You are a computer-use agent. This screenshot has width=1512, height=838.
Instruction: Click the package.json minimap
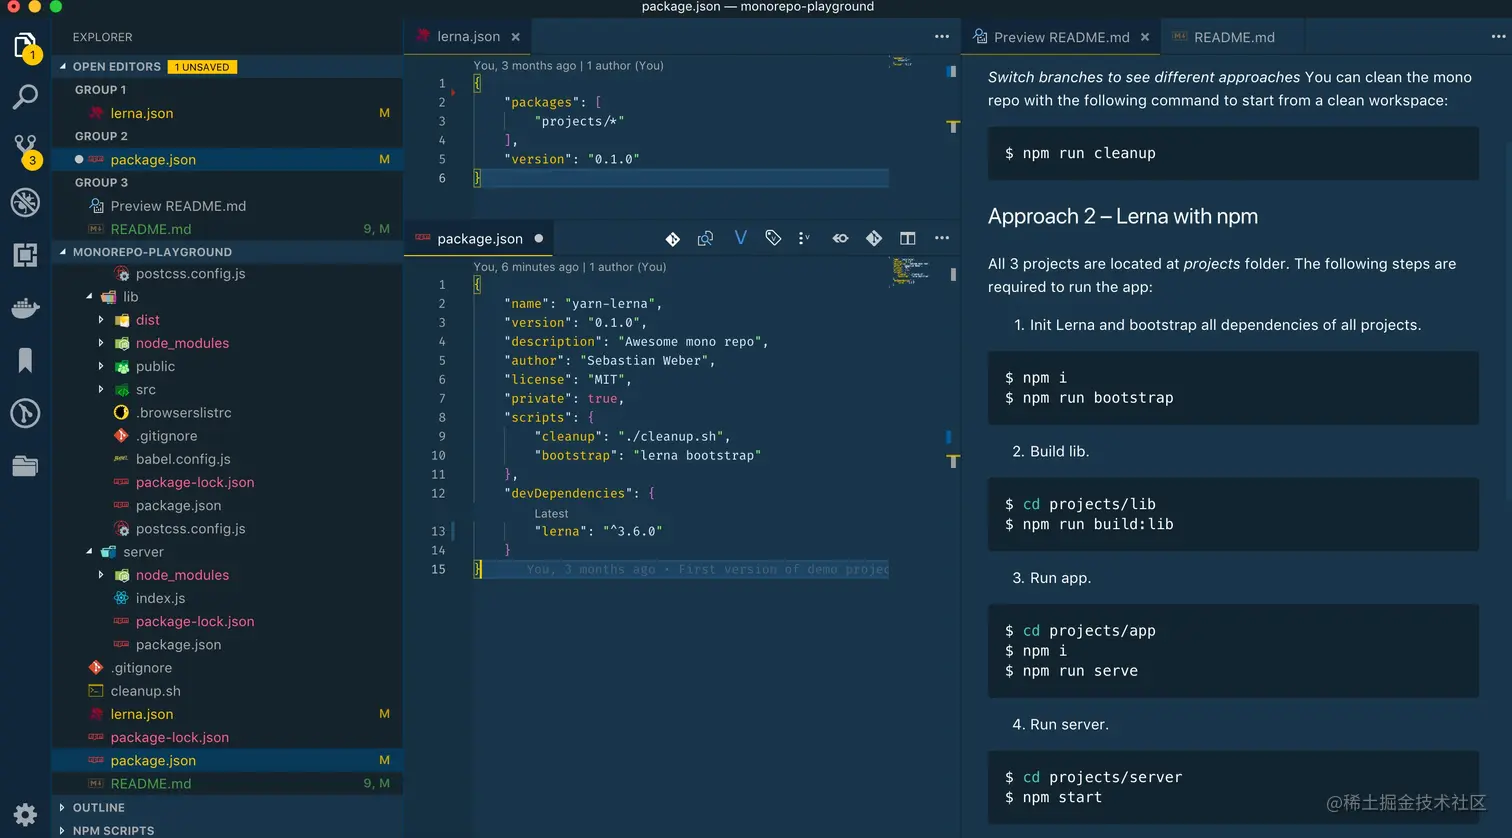click(x=910, y=271)
